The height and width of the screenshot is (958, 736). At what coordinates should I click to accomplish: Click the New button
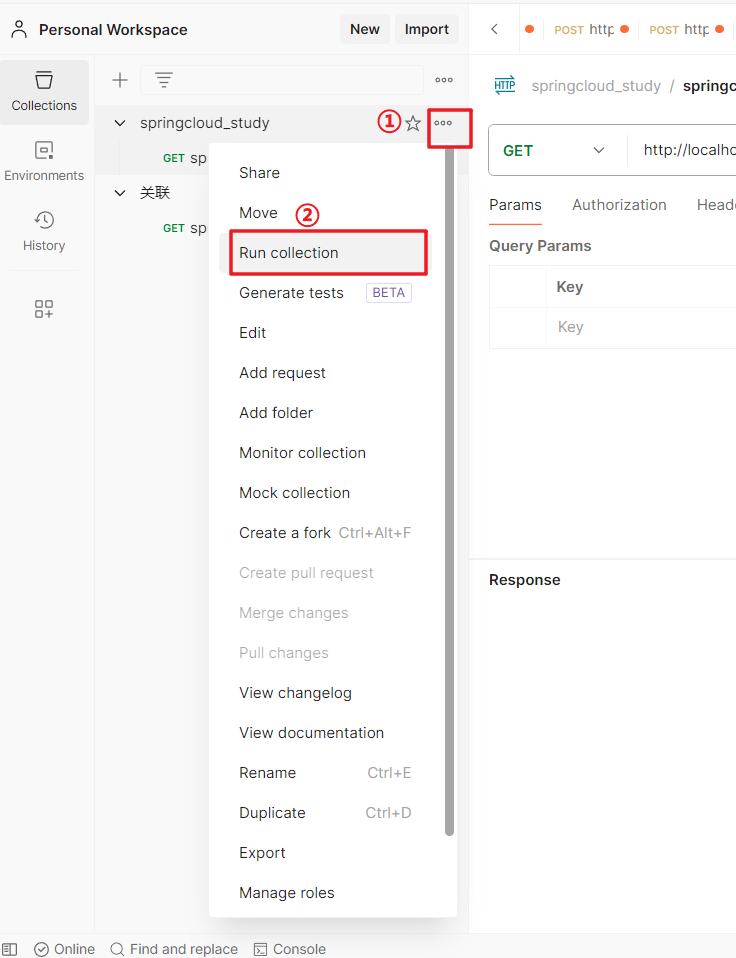point(364,29)
